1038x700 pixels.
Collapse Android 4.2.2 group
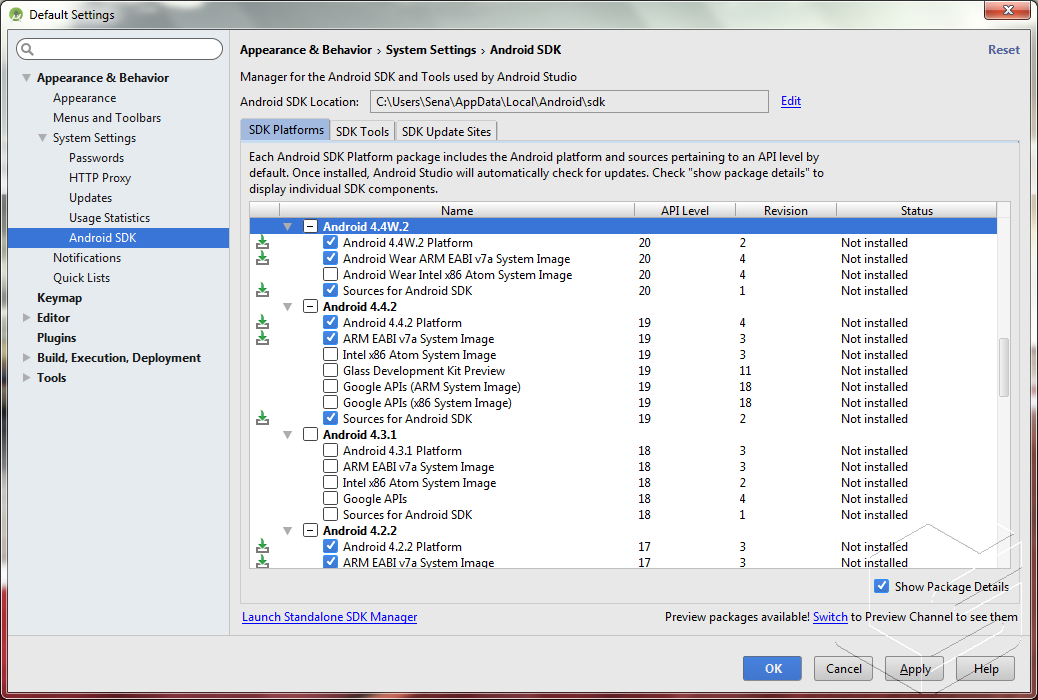pos(288,530)
